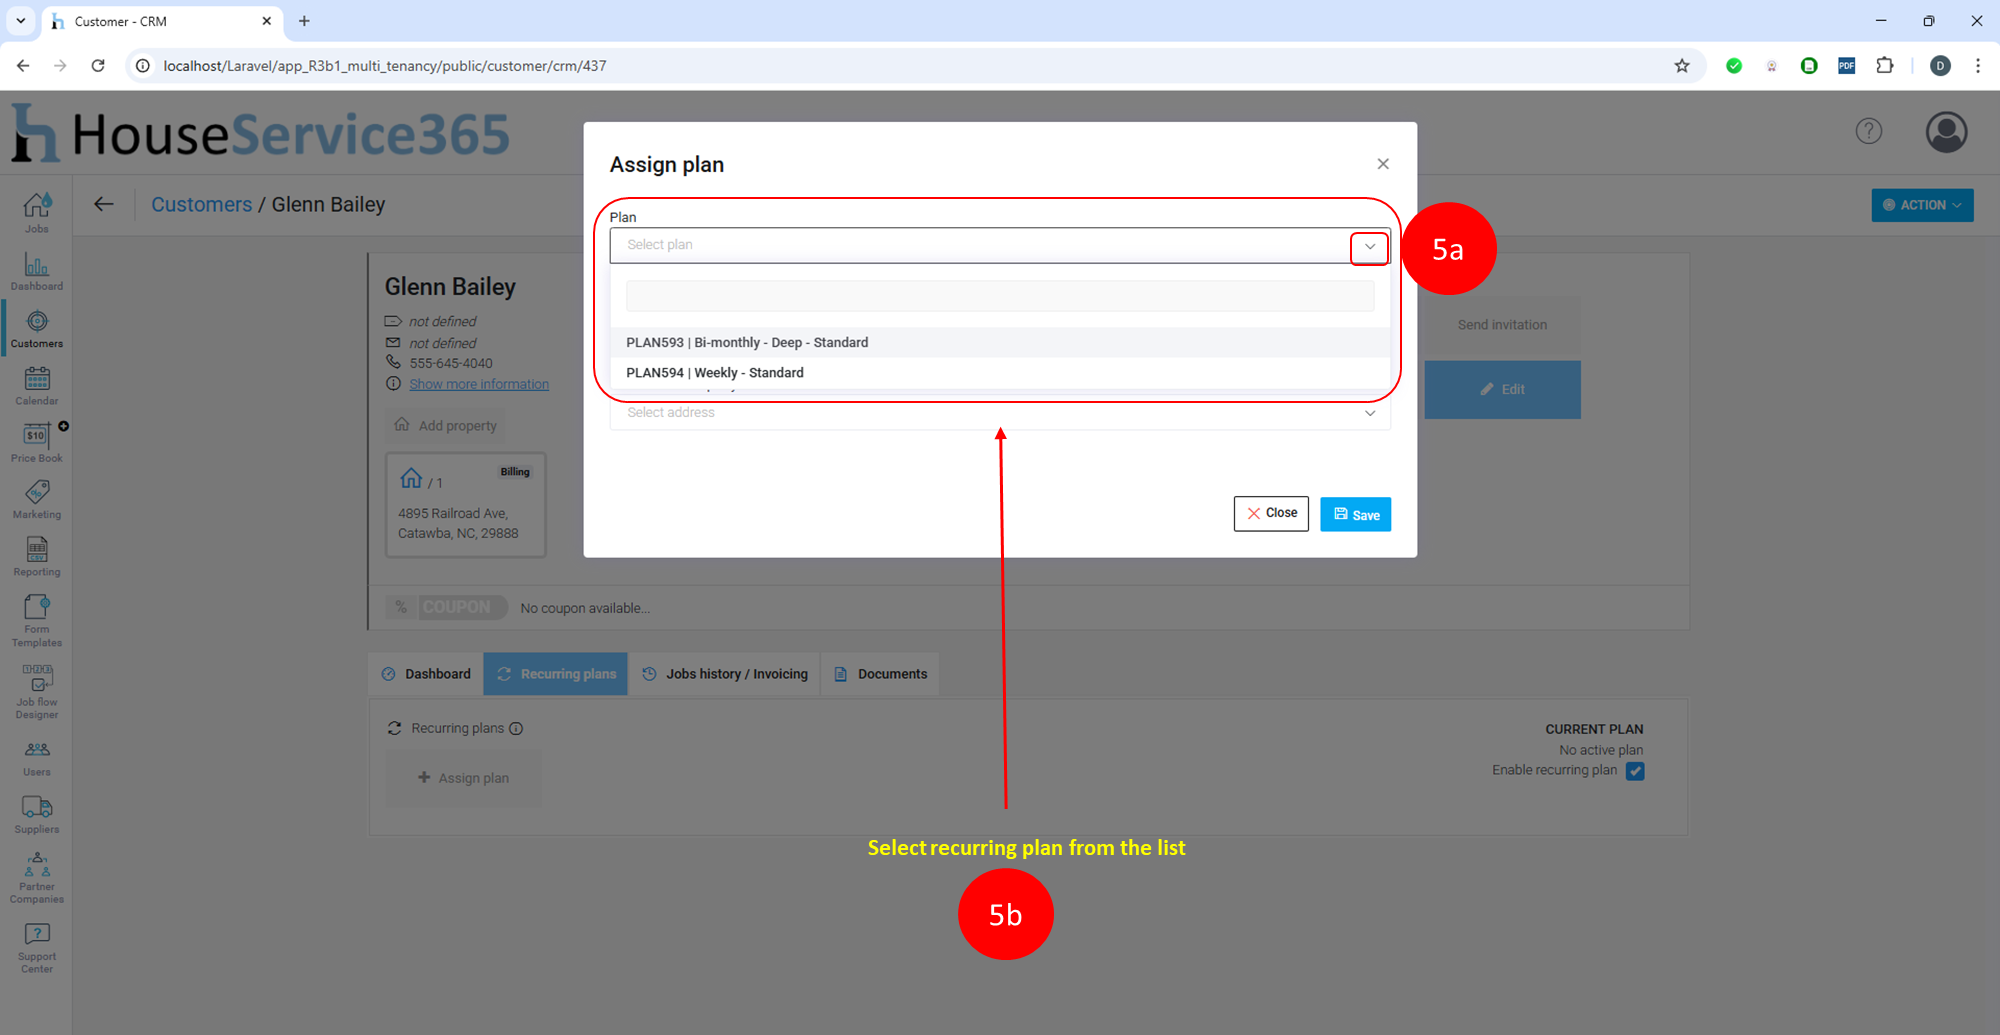Open the user profile avatar
This screenshot has height=1035, width=2000.
tap(1946, 132)
